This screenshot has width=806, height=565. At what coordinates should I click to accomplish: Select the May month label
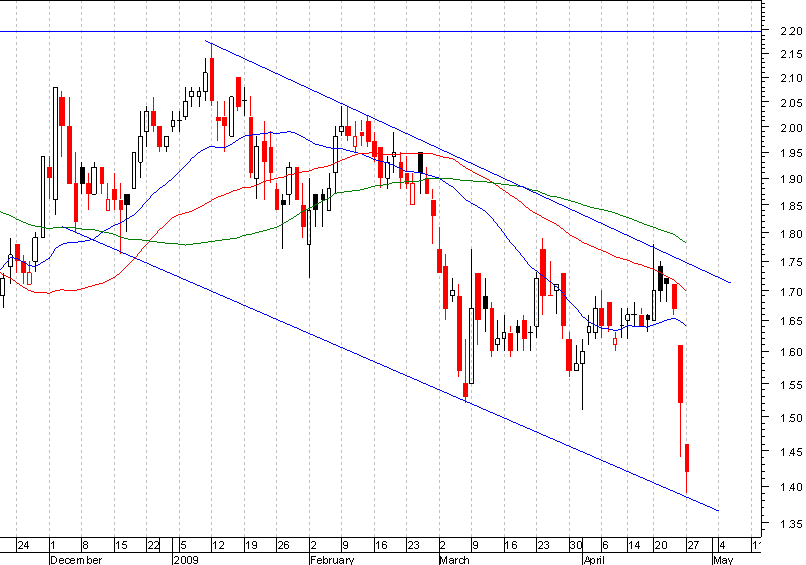(x=724, y=559)
